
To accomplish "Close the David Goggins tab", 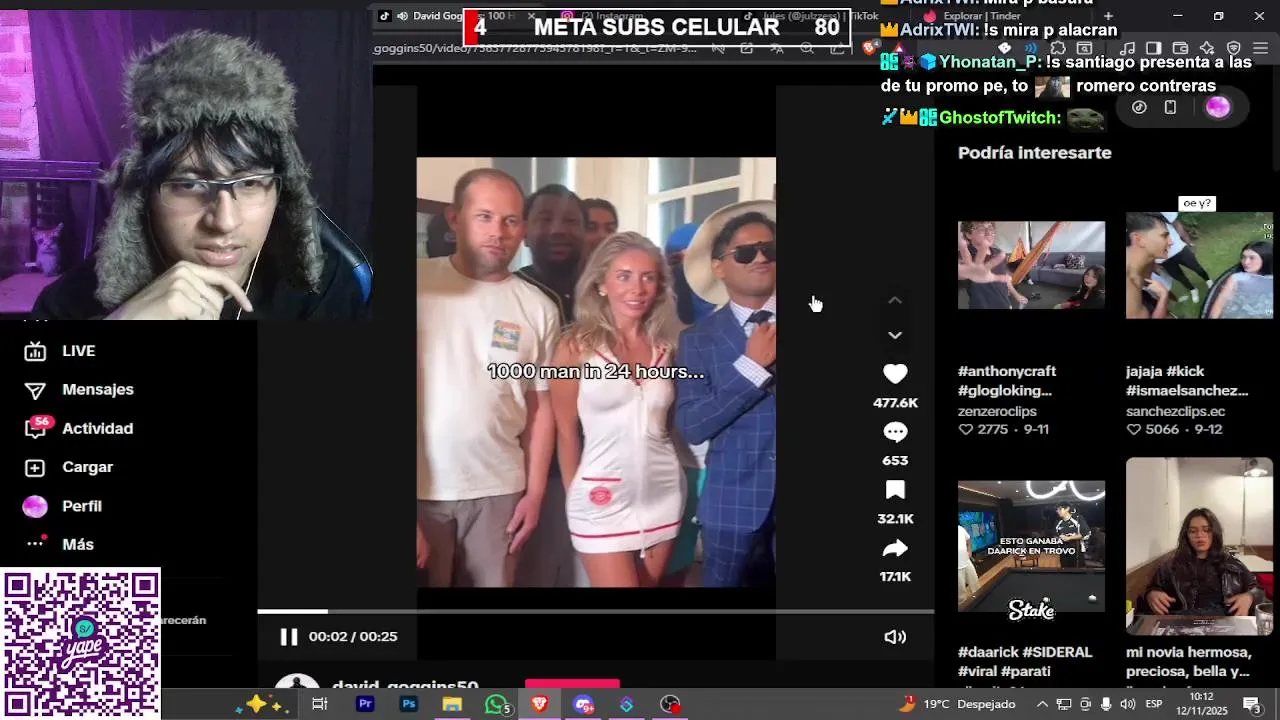I will (531, 16).
